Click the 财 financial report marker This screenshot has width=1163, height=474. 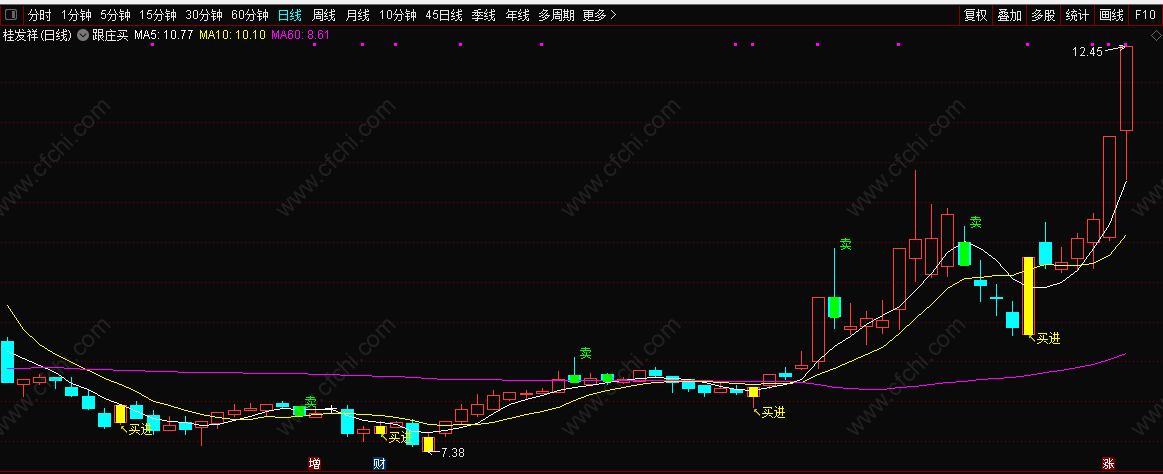379,464
